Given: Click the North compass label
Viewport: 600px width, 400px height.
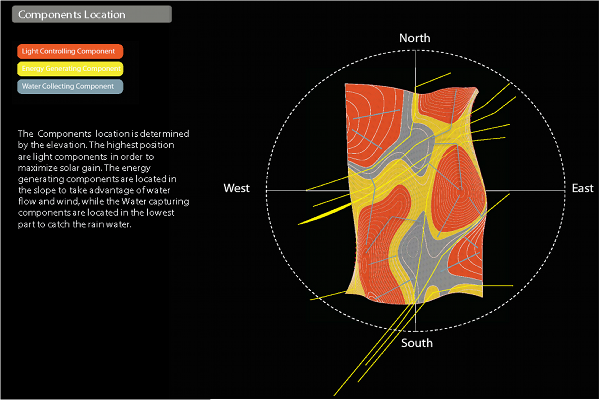Looking at the screenshot, I should [x=415, y=38].
